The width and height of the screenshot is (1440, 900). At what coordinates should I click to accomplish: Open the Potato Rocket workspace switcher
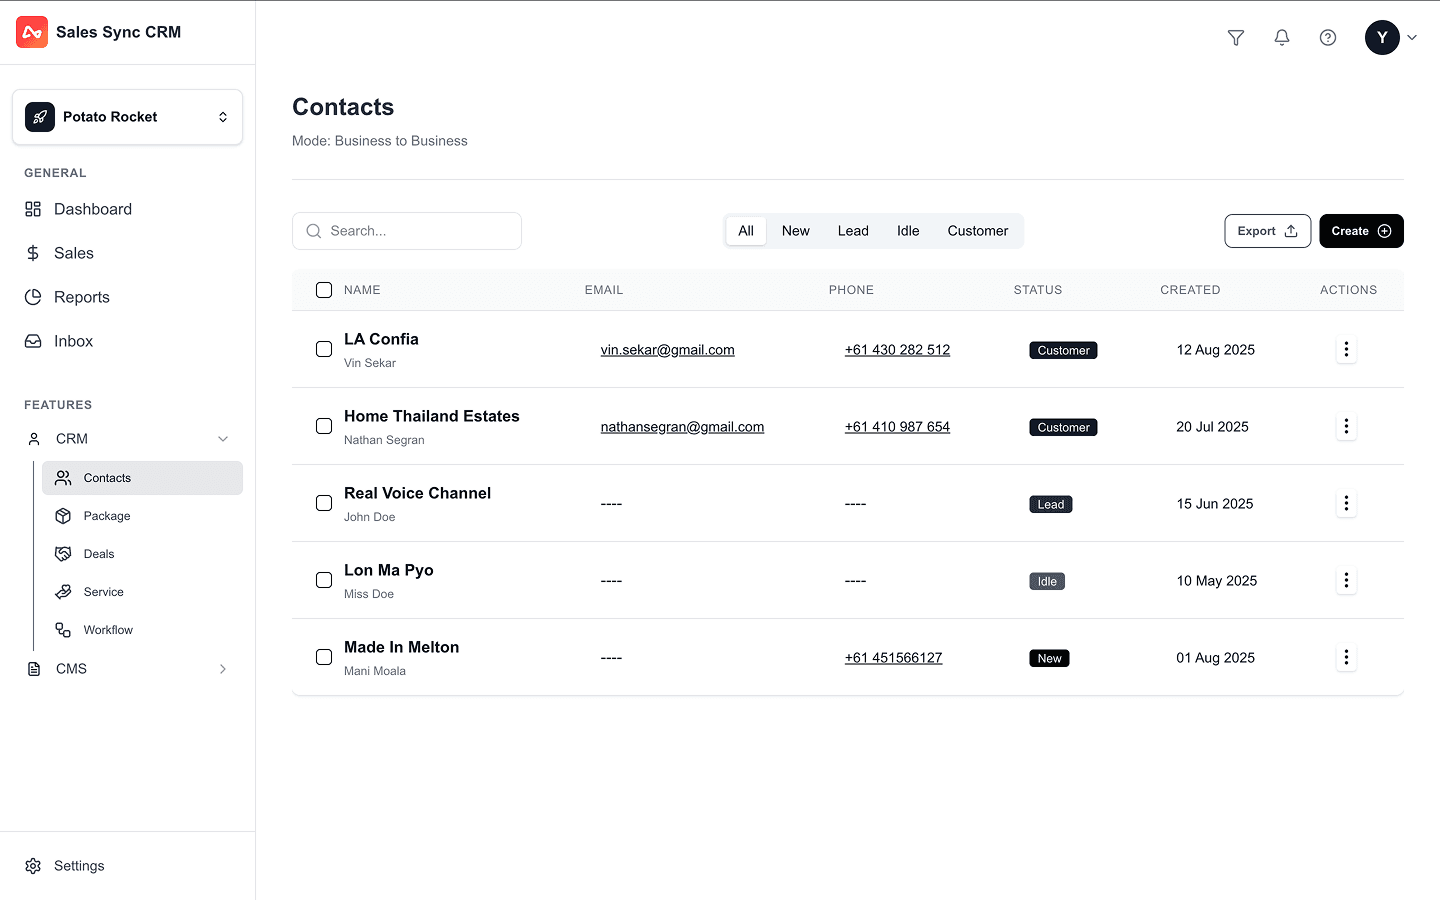click(127, 117)
